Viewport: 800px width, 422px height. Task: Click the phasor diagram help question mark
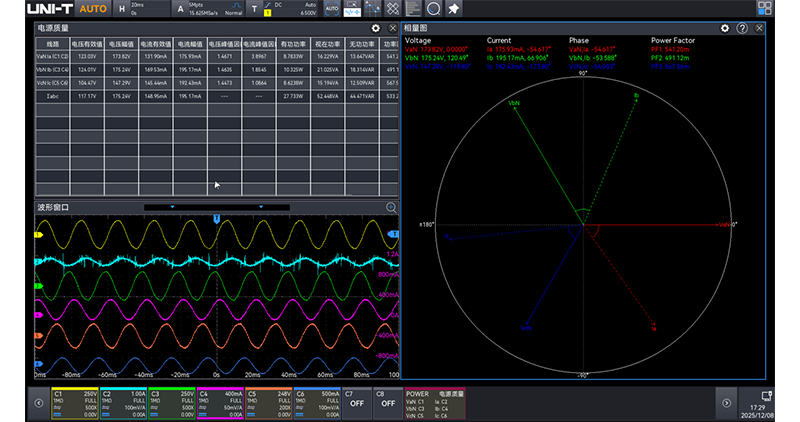tap(742, 29)
